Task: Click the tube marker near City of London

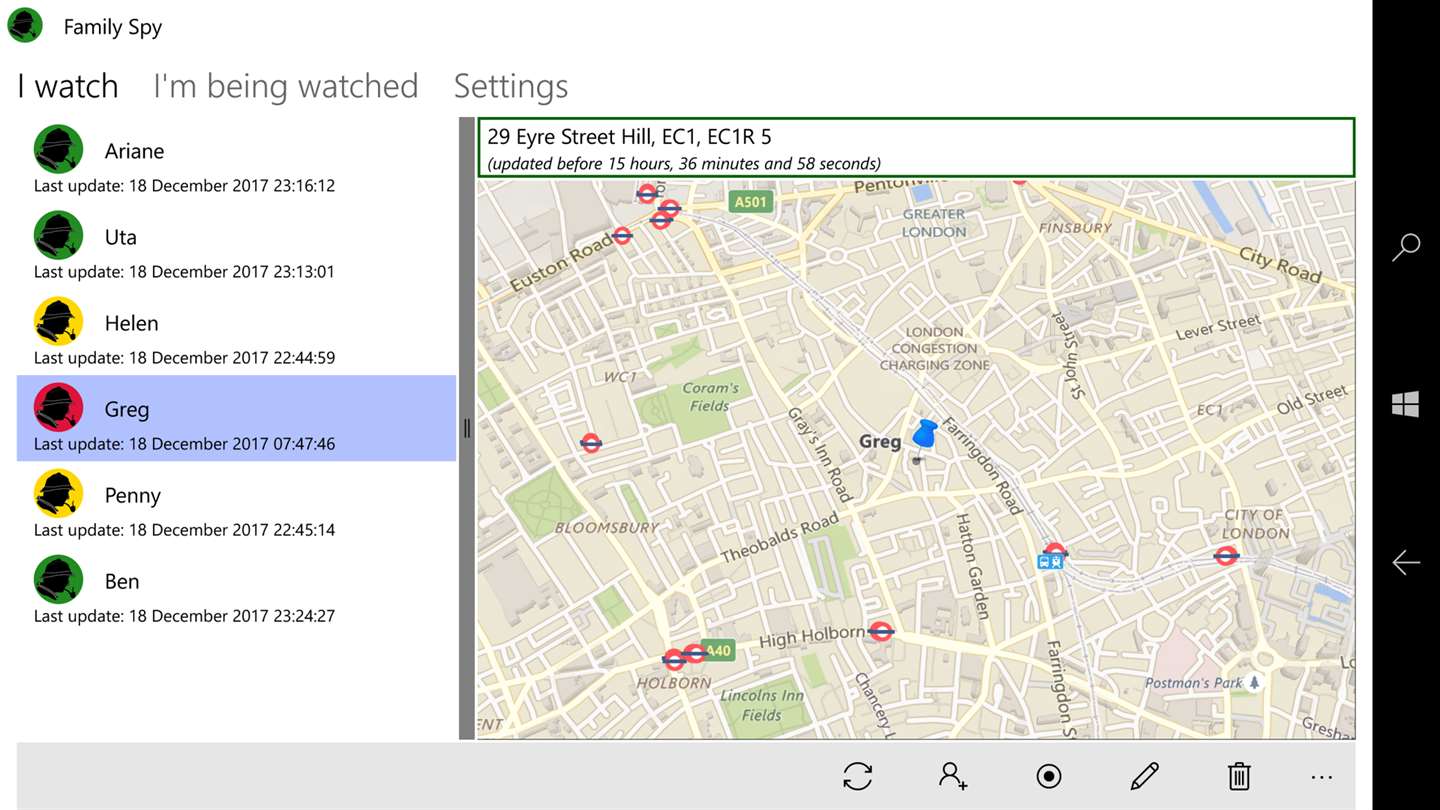Action: pos(1226,555)
